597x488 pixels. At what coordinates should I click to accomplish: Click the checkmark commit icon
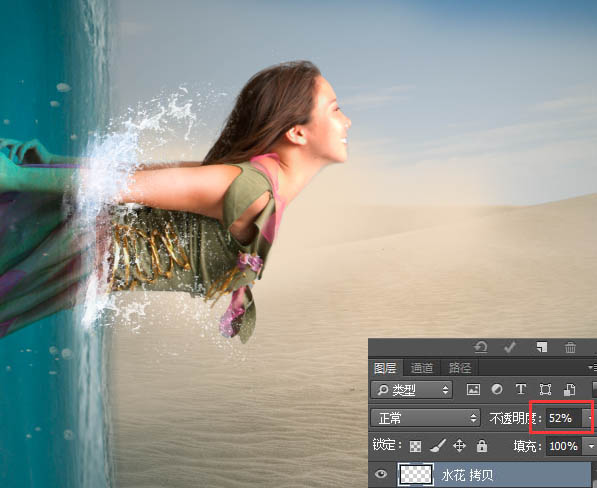[x=510, y=347]
